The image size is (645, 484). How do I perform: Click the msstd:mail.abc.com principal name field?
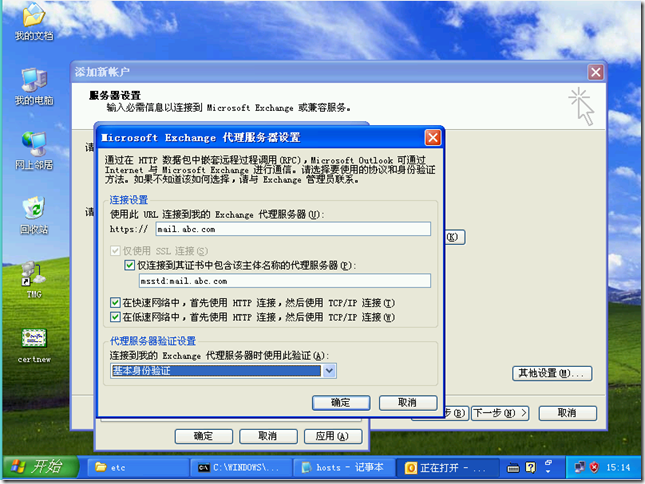pos(285,281)
